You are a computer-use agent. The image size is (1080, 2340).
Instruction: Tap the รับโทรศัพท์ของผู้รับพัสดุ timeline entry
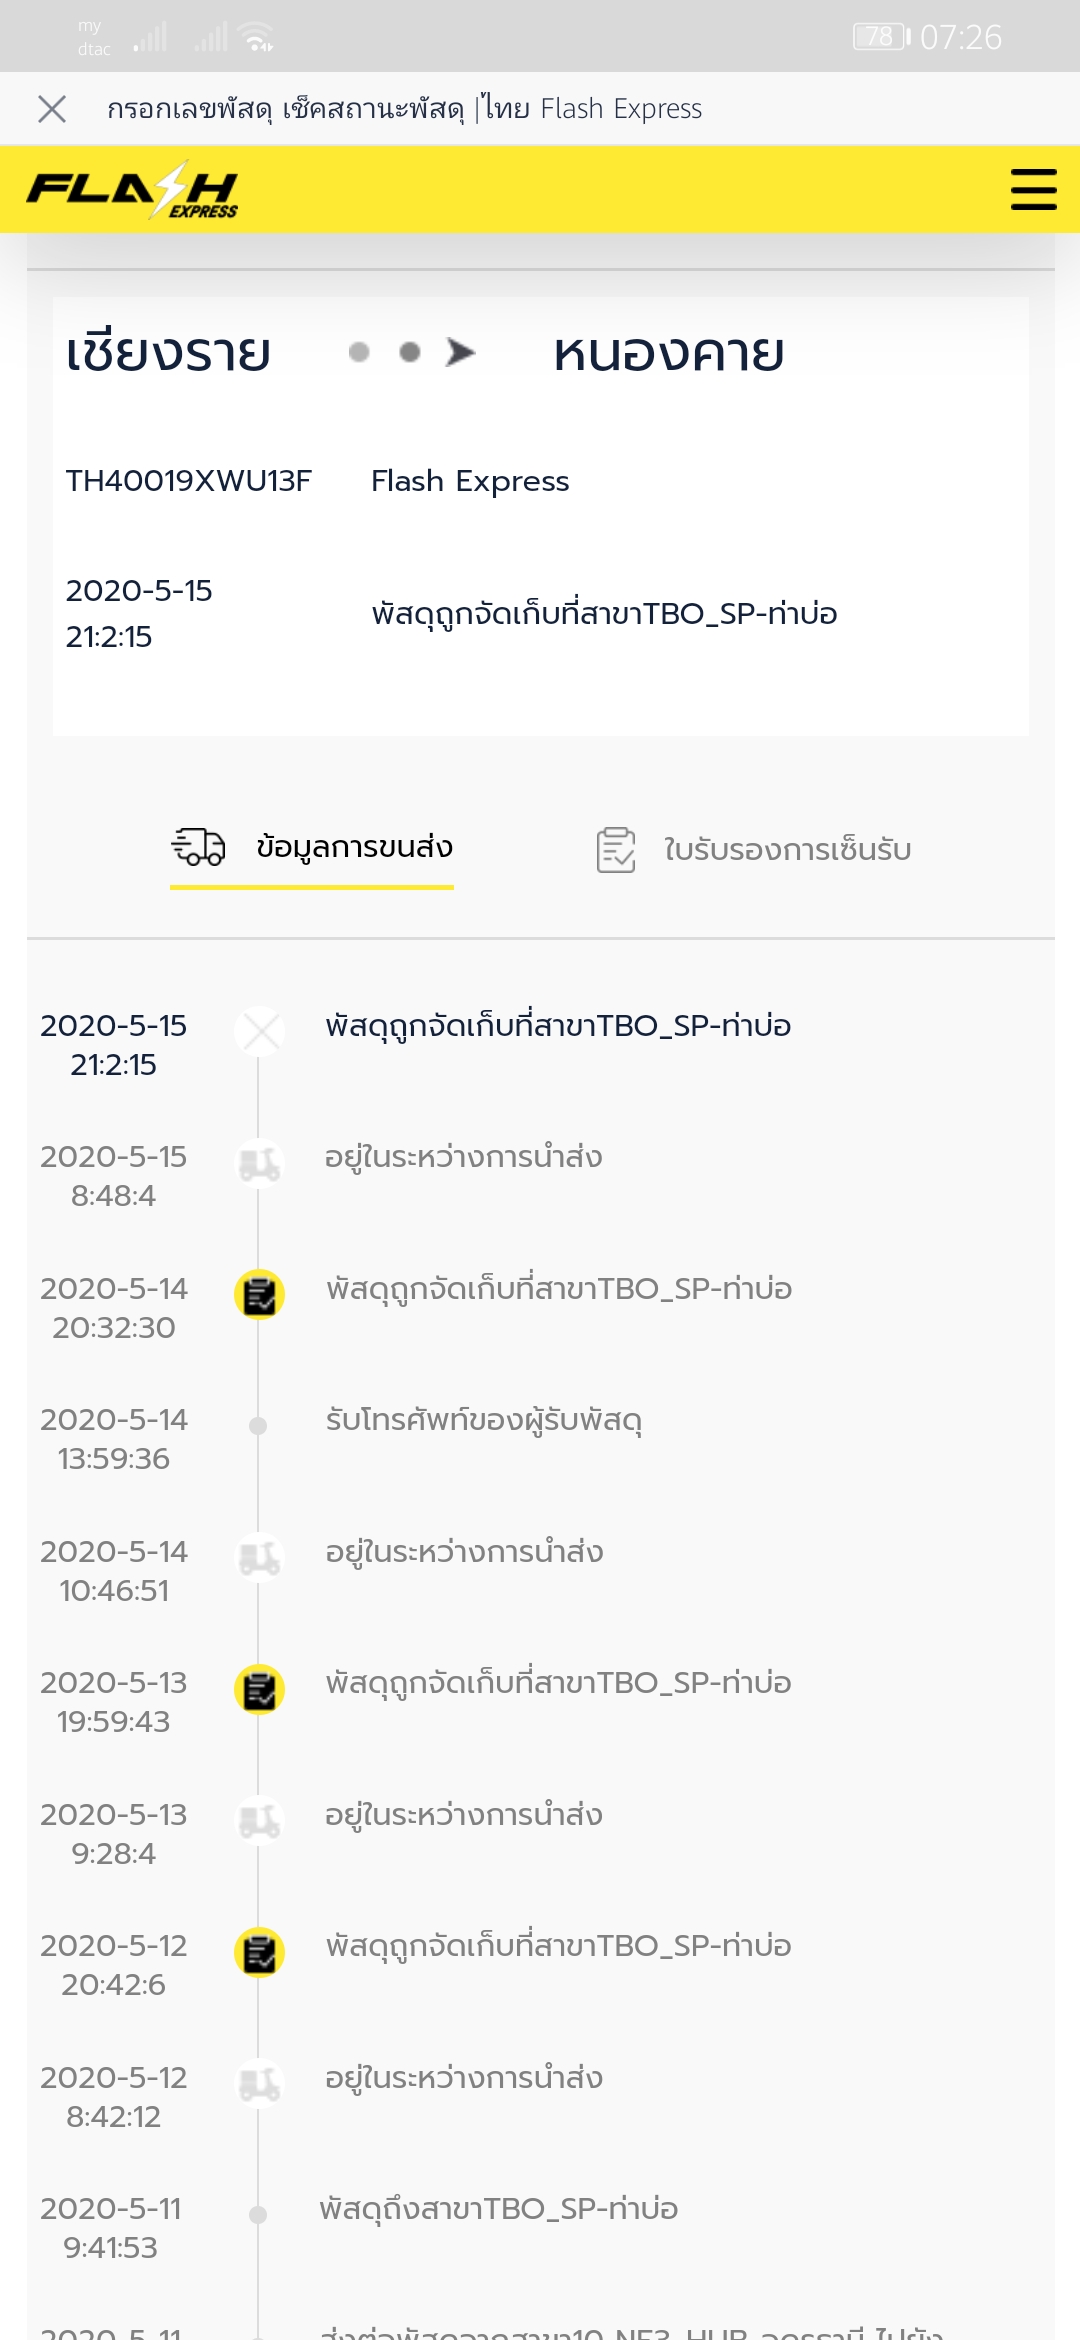(484, 1421)
